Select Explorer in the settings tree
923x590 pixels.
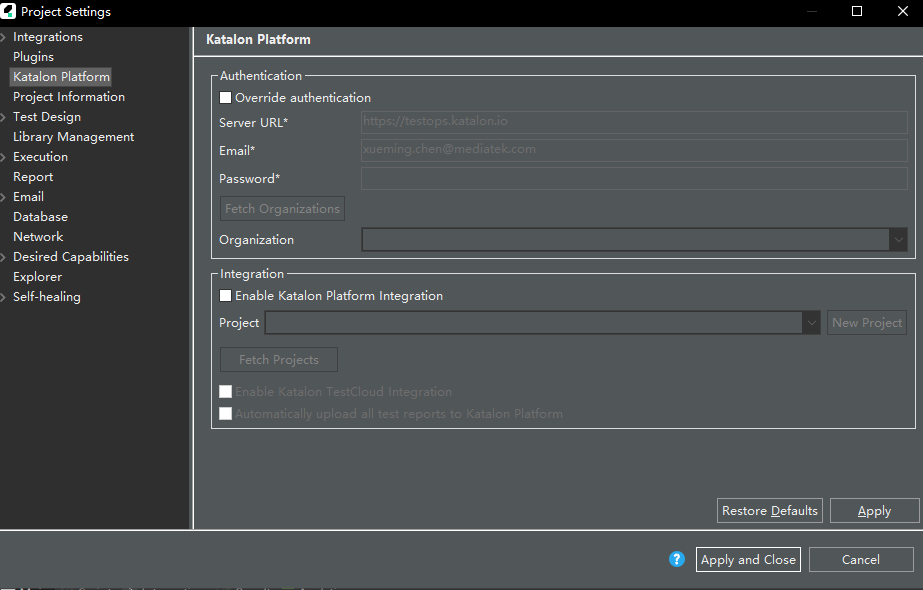pyautogui.click(x=38, y=277)
